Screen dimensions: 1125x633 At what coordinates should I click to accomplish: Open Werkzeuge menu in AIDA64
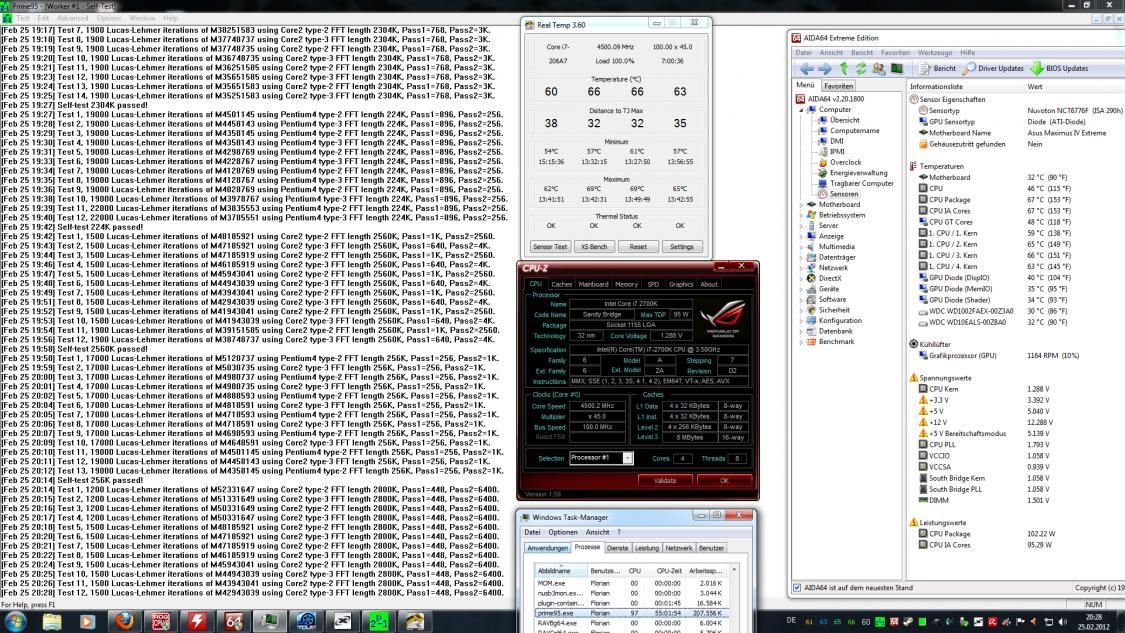point(934,52)
